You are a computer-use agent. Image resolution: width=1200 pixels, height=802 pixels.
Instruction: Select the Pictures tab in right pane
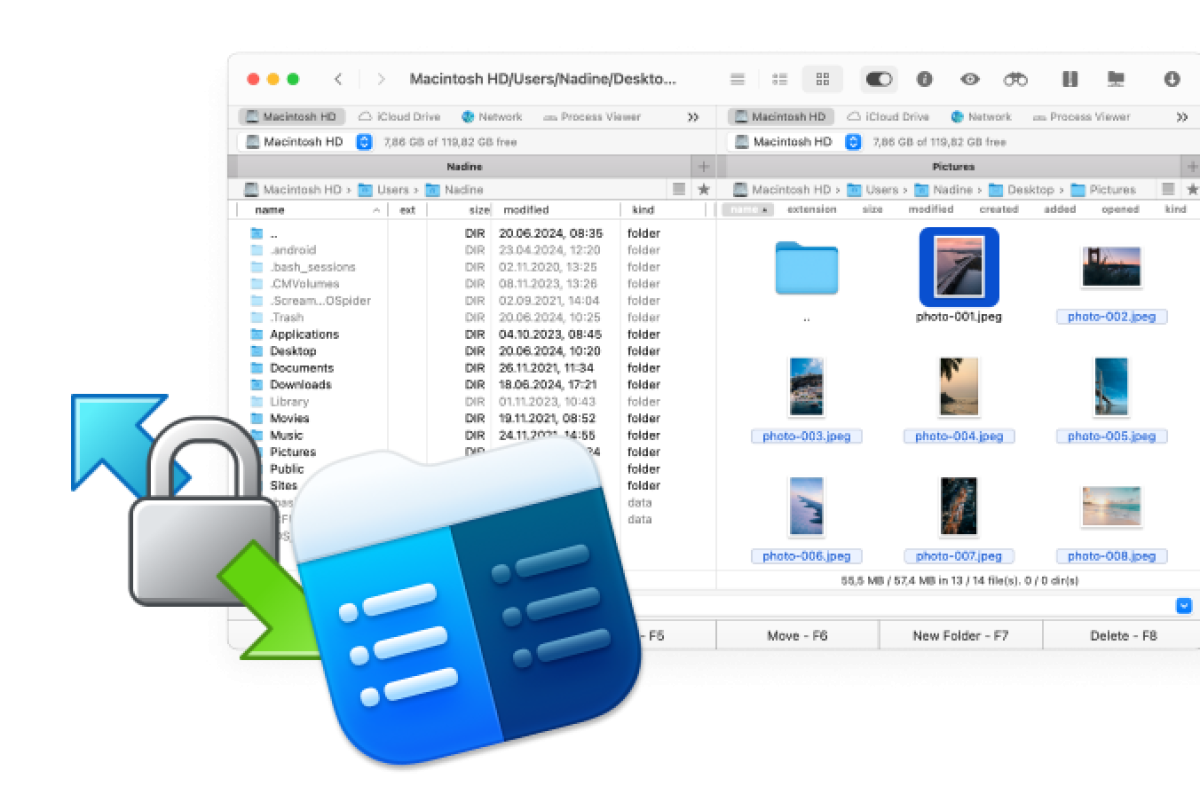pos(953,166)
